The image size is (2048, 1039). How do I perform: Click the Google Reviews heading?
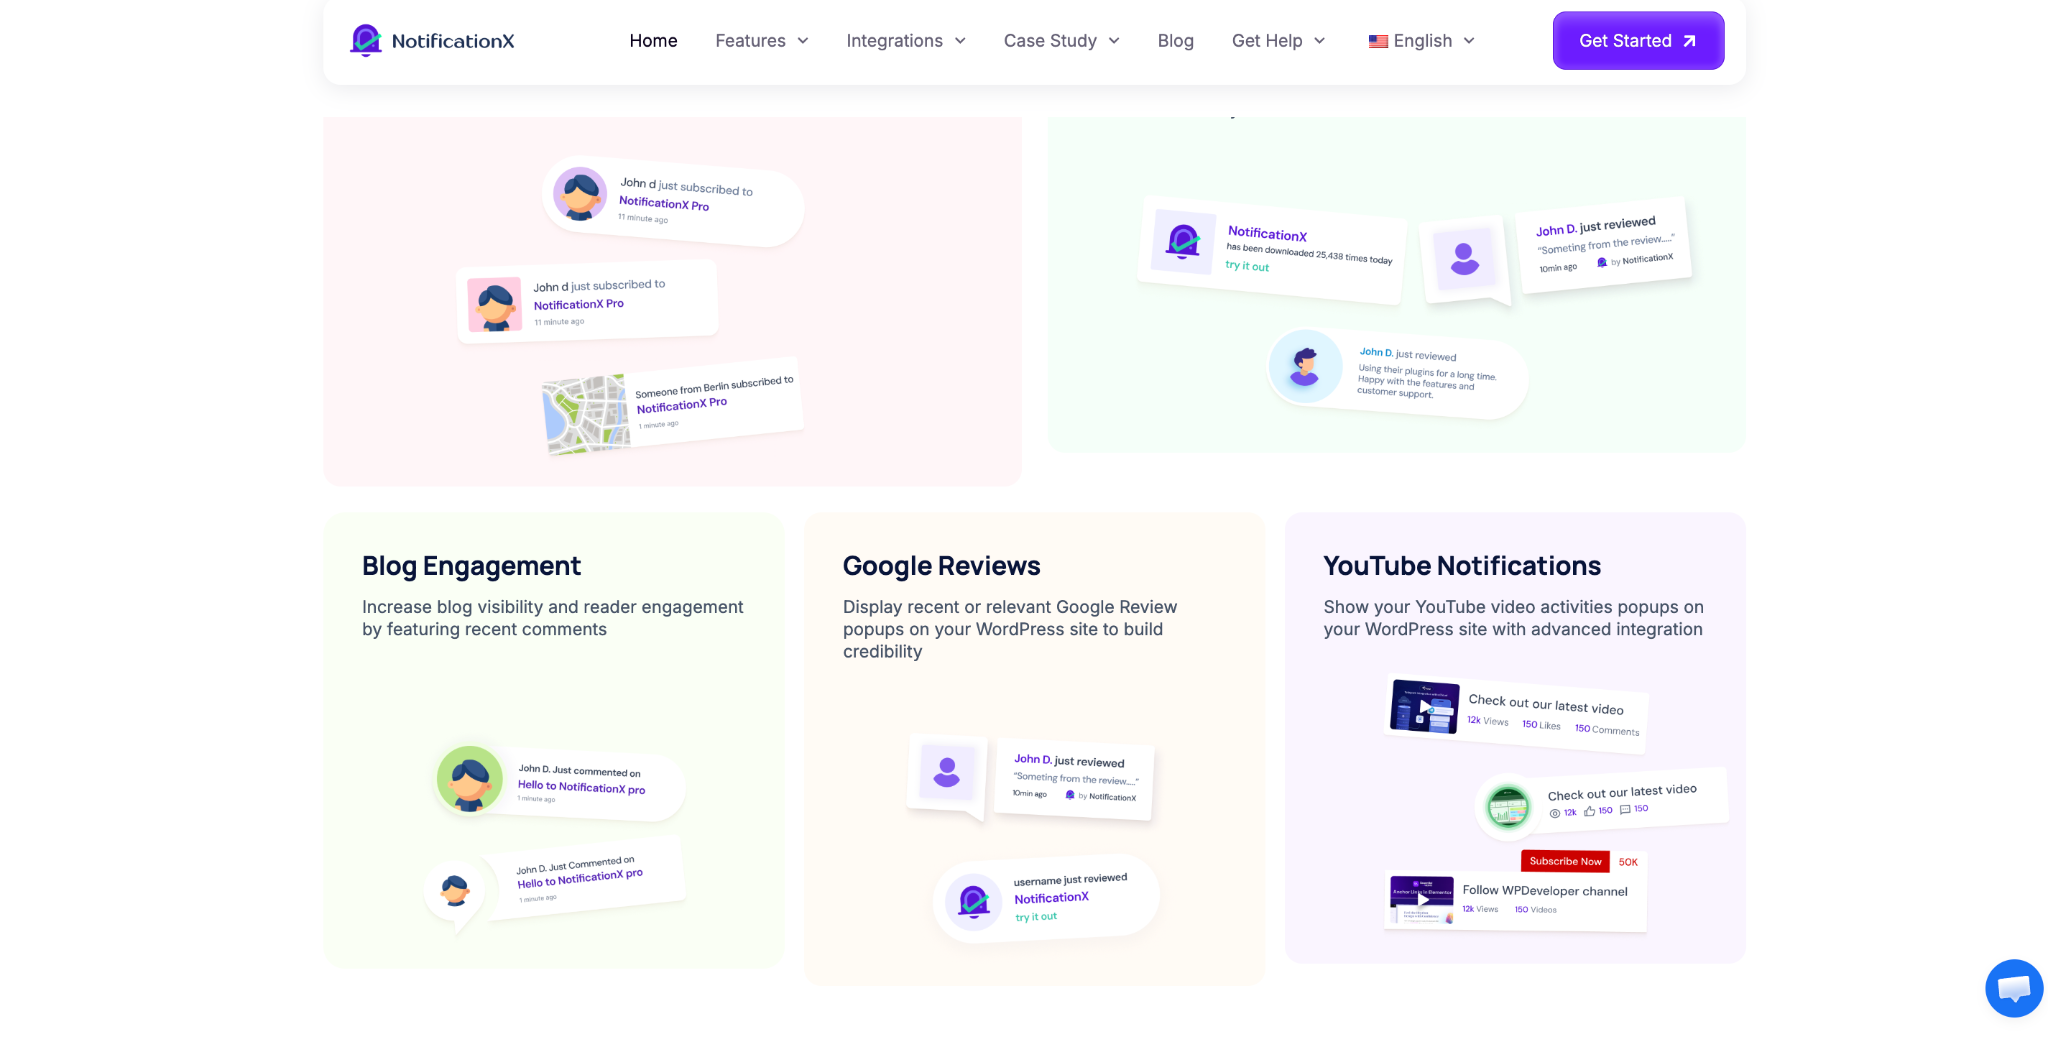941,566
